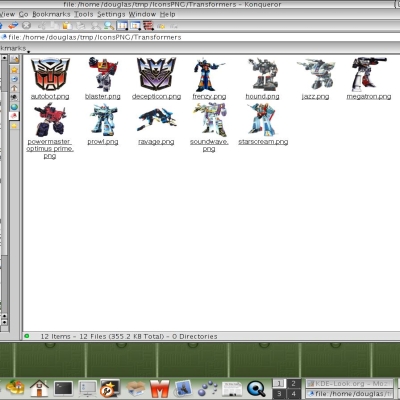Image resolution: width=400 pixels, height=400 pixels.
Task: Click the Stop loading toolbar icon
Action: [x=26, y=25]
